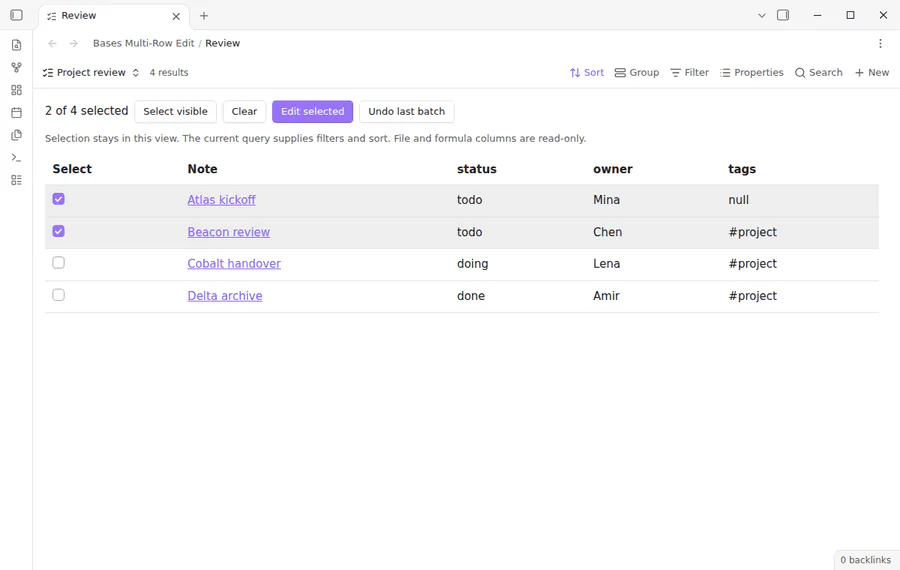Click todo status in Atlas kickoff row
This screenshot has height=570, width=900.
click(x=470, y=200)
